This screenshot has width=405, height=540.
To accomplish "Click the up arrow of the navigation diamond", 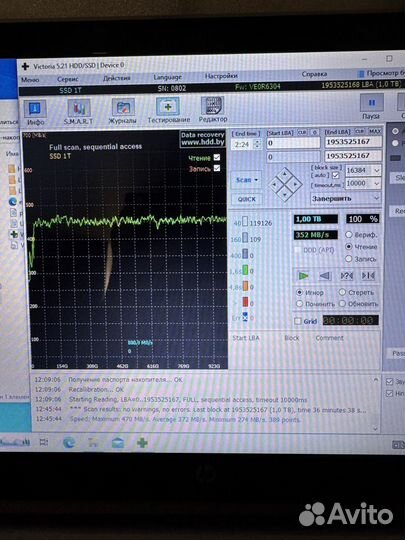I will pos(285,174).
